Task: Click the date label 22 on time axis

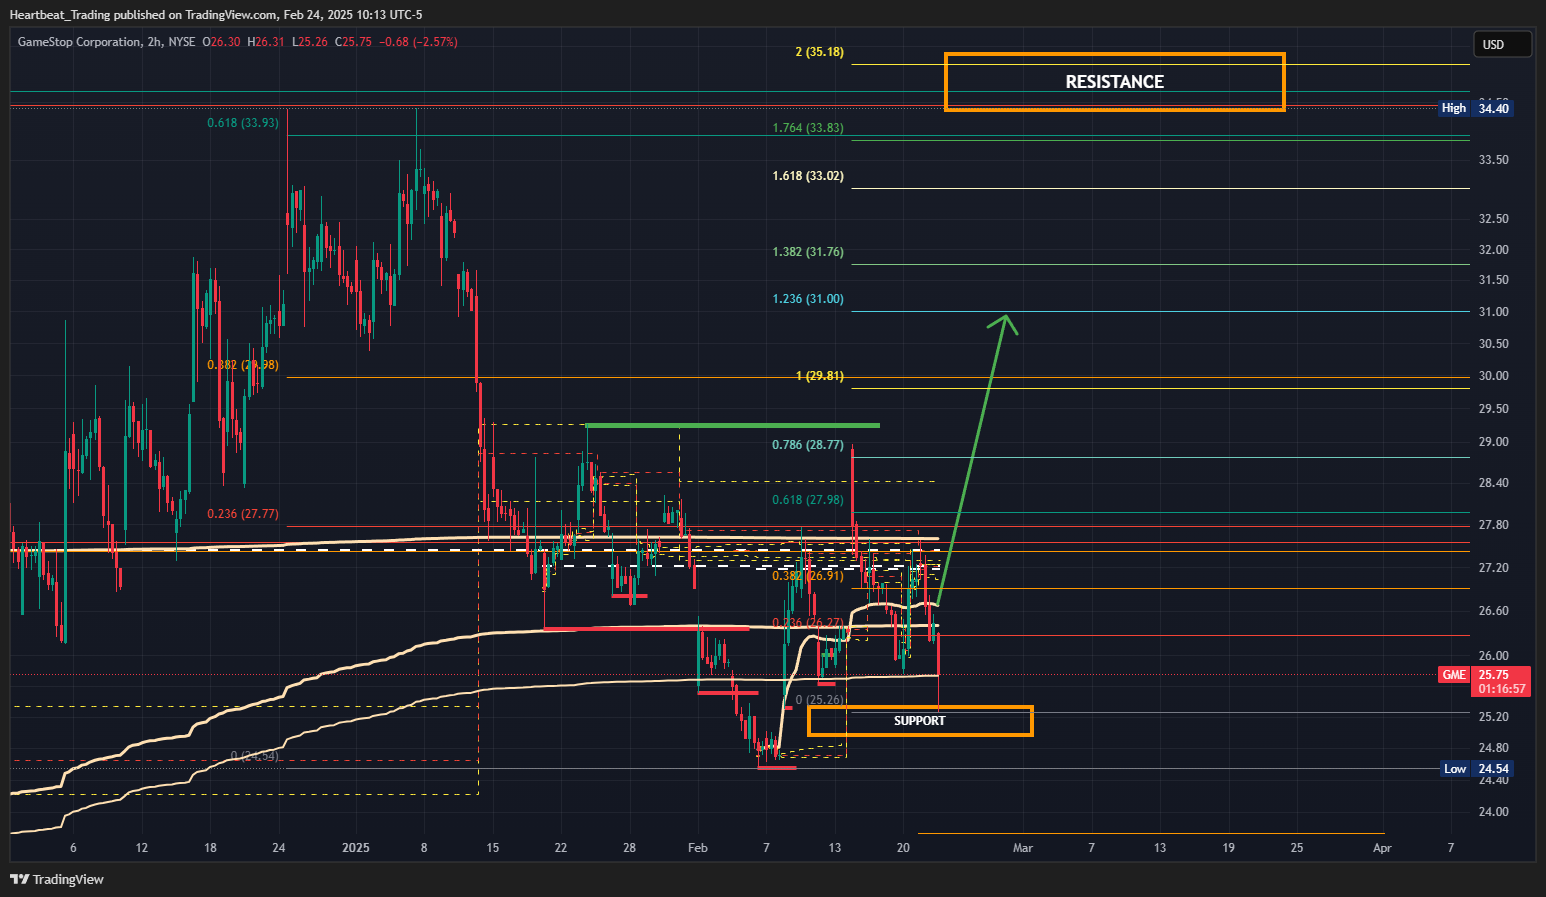Action: [x=561, y=848]
